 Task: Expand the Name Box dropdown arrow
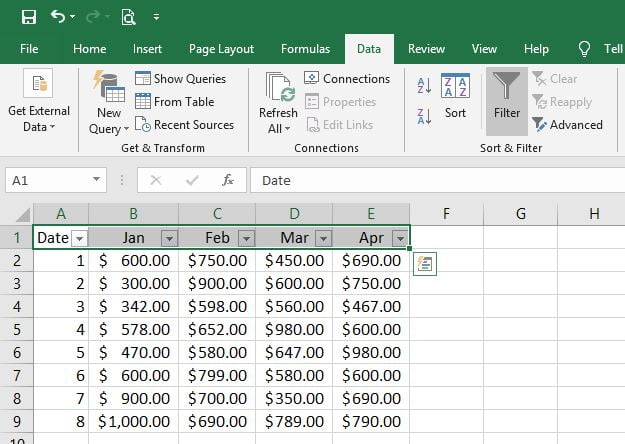click(x=96, y=179)
